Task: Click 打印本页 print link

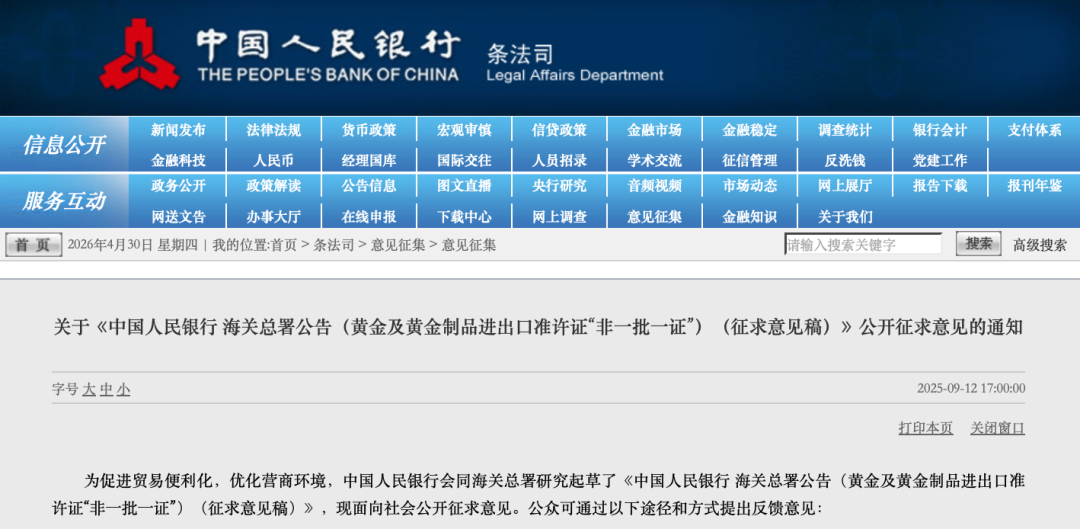Action: click(926, 428)
